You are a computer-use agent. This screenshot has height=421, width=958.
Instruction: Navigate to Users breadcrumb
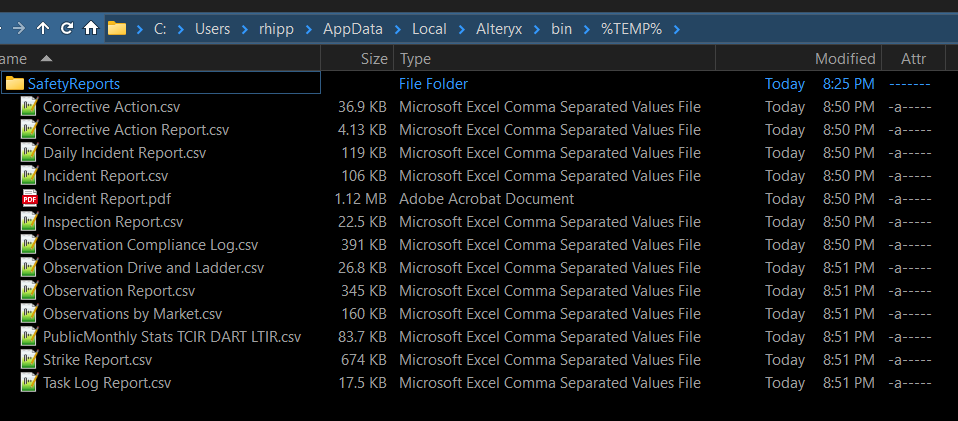coord(213,29)
